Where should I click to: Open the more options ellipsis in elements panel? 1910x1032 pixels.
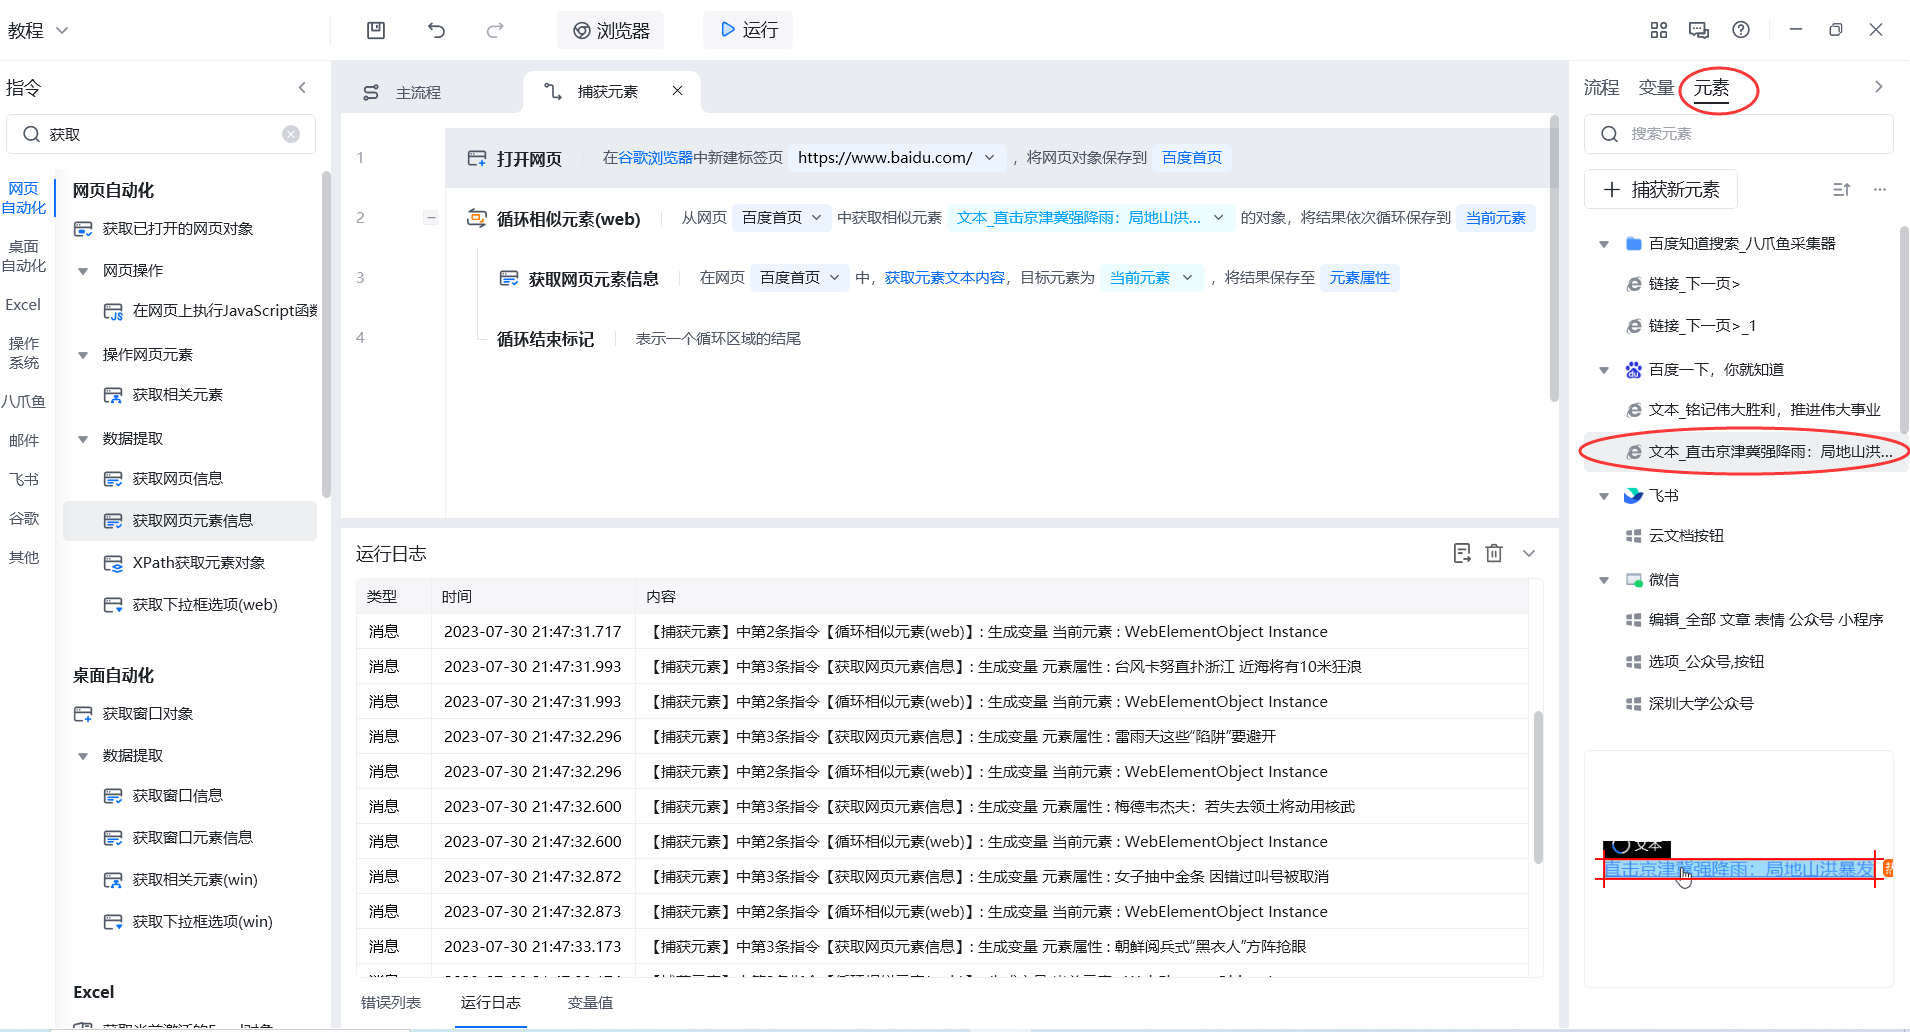coord(1880,189)
